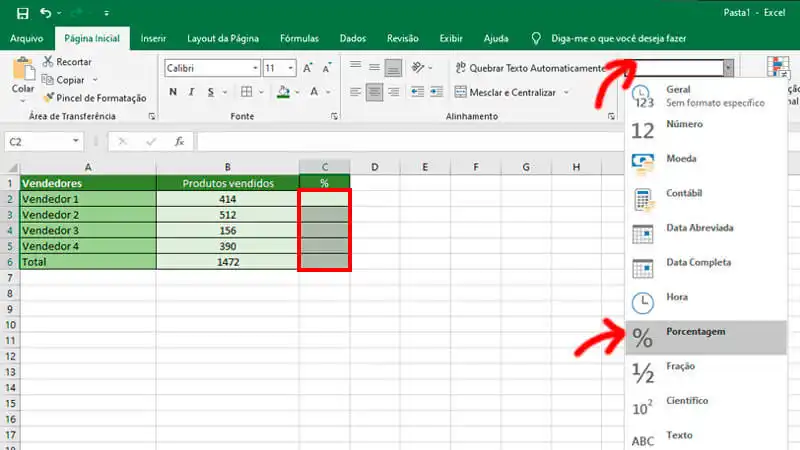
Task: Click the C2 Name Box
Action: click(x=43, y=141)
